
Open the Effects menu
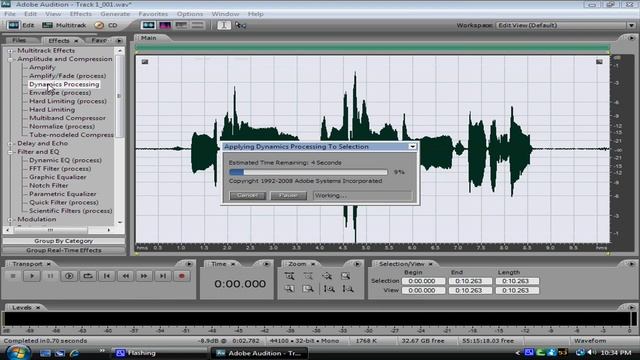point(81,14)
